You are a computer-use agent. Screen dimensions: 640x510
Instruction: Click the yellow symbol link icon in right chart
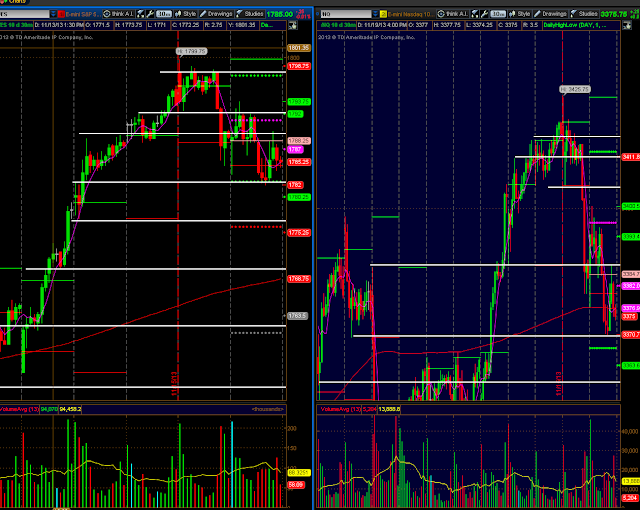tap(383, 14)
